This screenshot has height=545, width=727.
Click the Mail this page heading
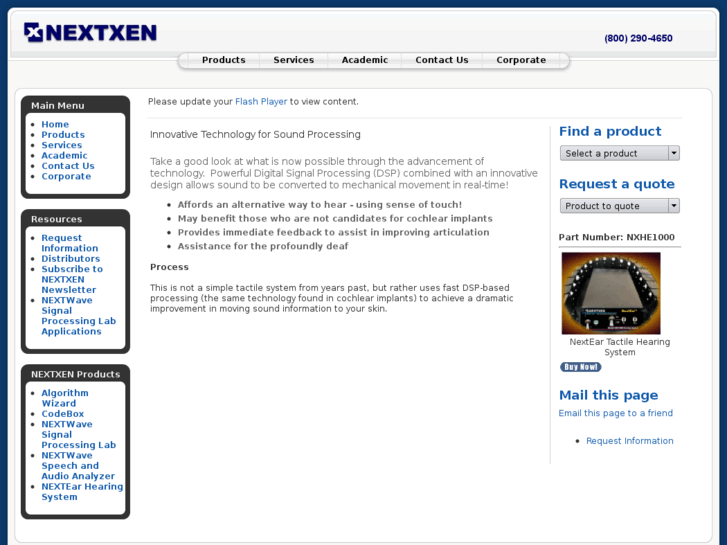pyautogui.click(x=608, y=395)
